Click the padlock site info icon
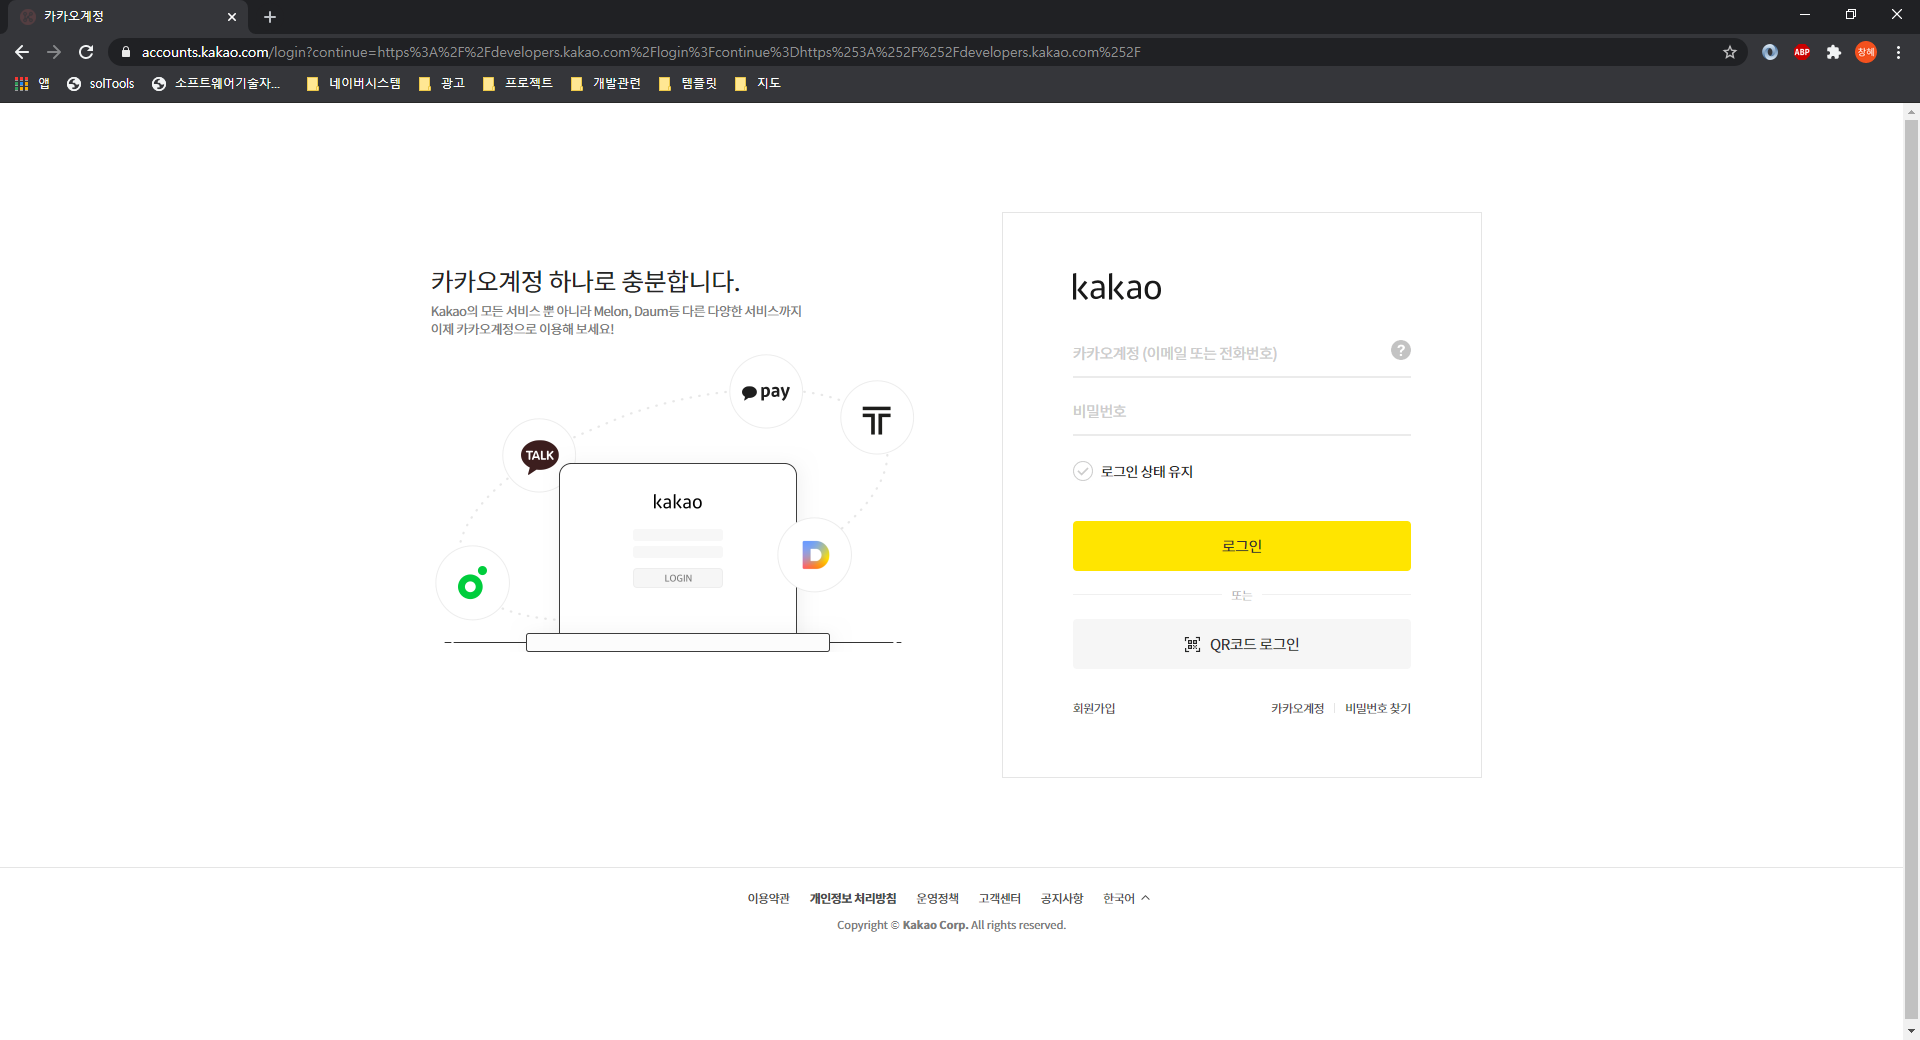 [126, 52]
